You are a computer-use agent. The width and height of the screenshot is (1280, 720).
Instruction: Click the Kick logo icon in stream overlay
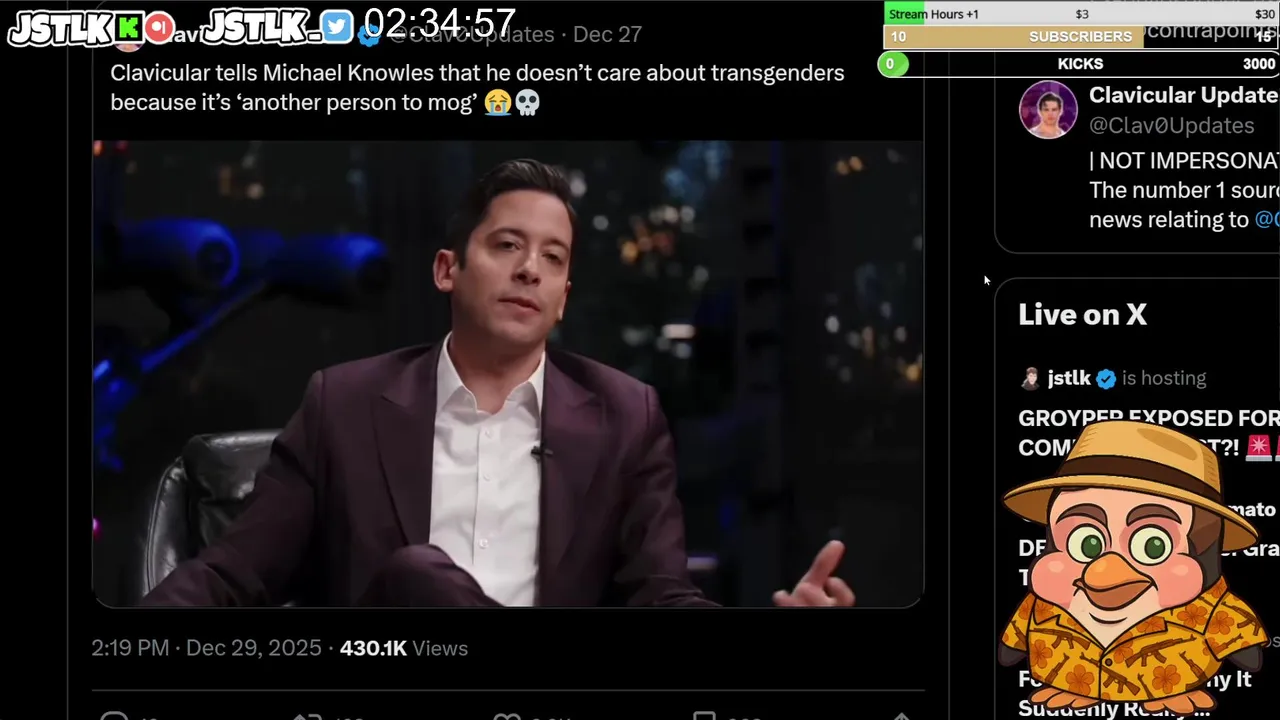tap(130, 29)
